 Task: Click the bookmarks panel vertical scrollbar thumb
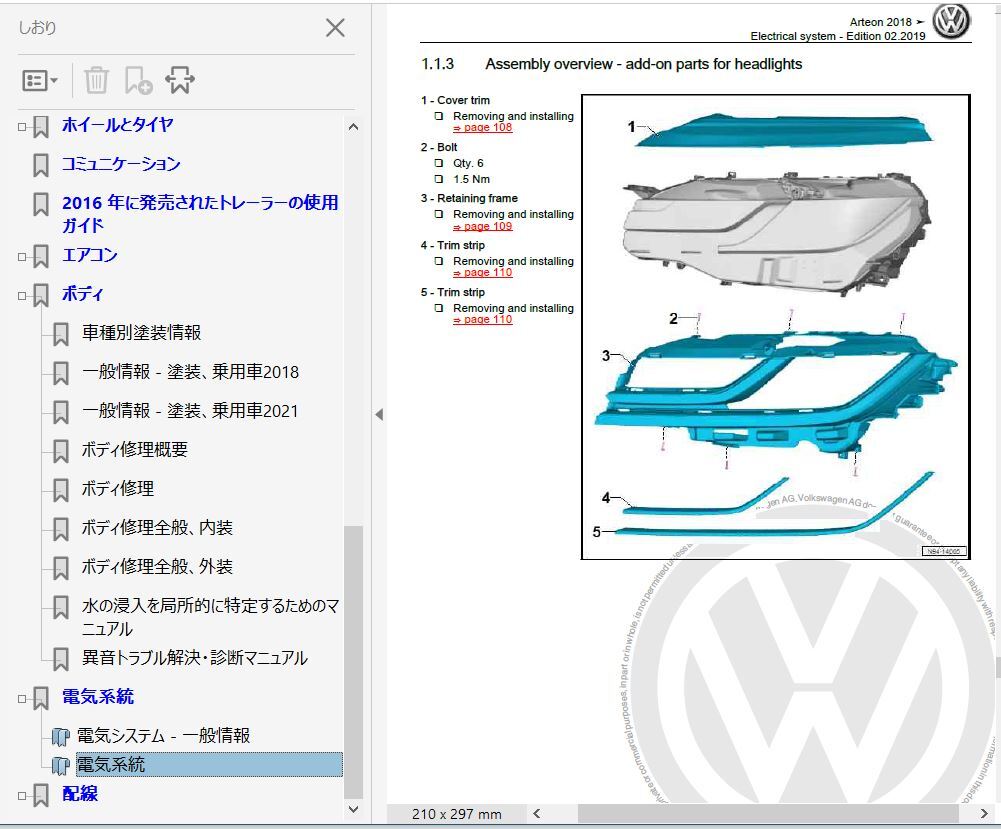pyautogui.click(x=354, y=662)
